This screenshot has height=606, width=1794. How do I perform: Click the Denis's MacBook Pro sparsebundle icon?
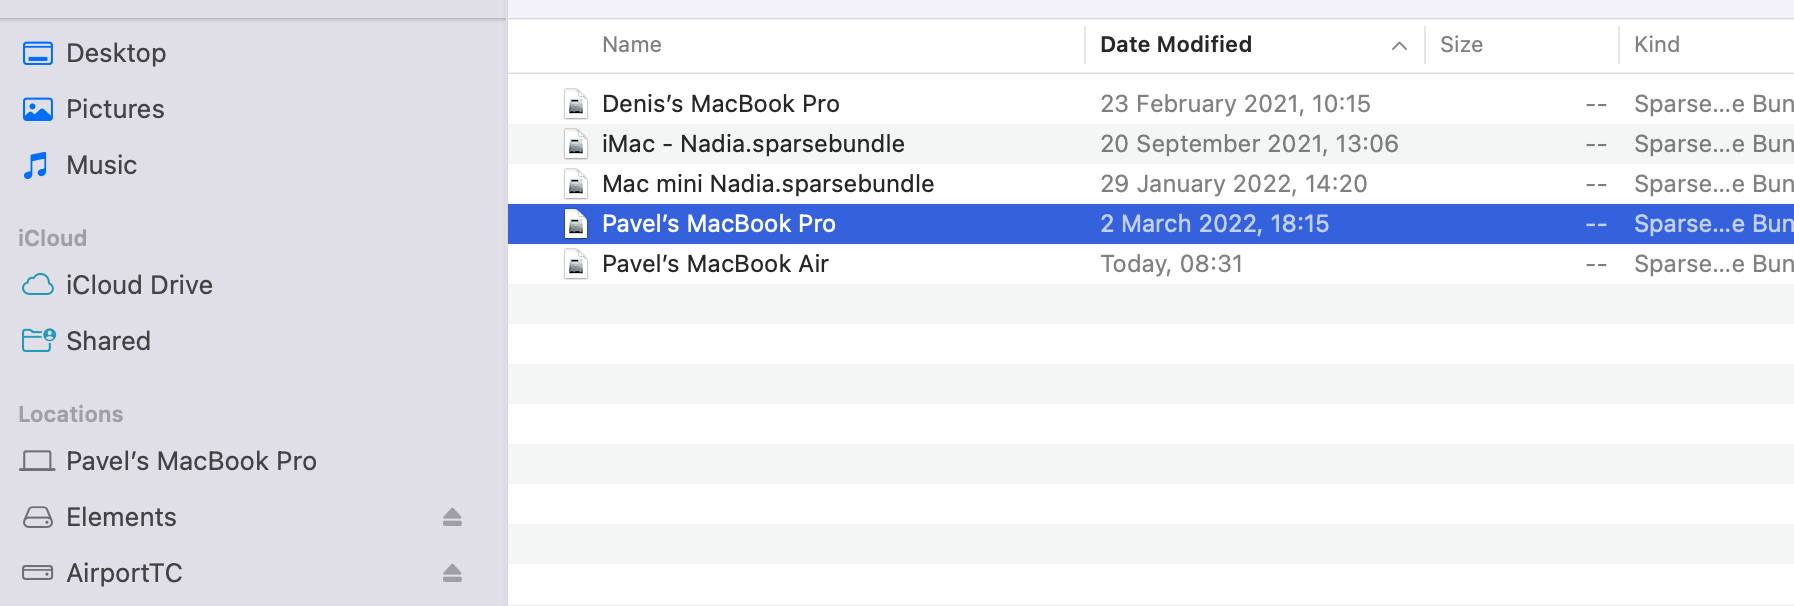coord(576,104)
